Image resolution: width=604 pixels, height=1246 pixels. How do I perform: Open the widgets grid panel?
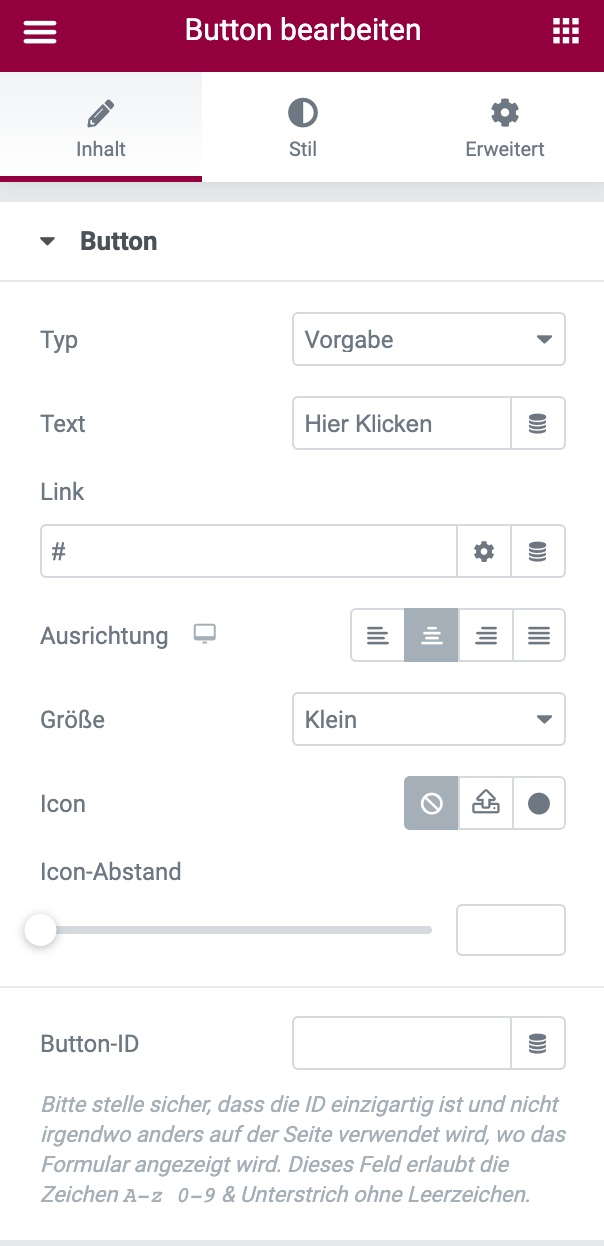[x=566, y=31]
